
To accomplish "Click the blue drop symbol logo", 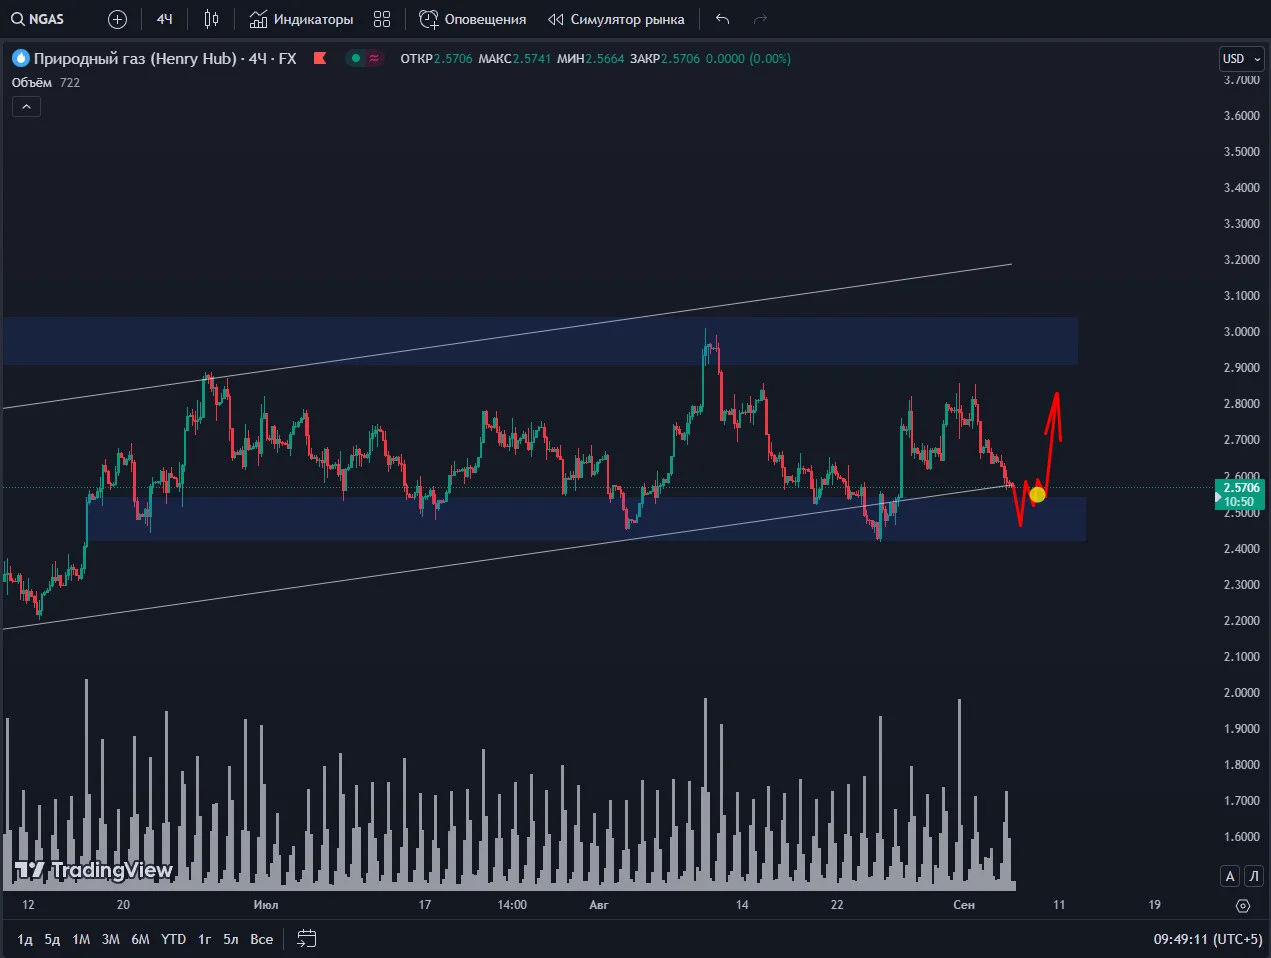I will pos(21,59).
